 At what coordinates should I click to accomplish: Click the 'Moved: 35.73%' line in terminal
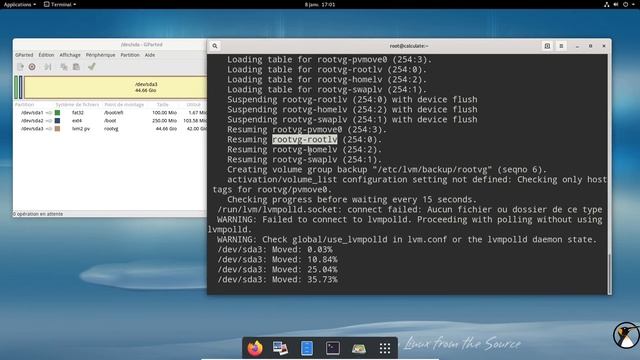point(278,280)
